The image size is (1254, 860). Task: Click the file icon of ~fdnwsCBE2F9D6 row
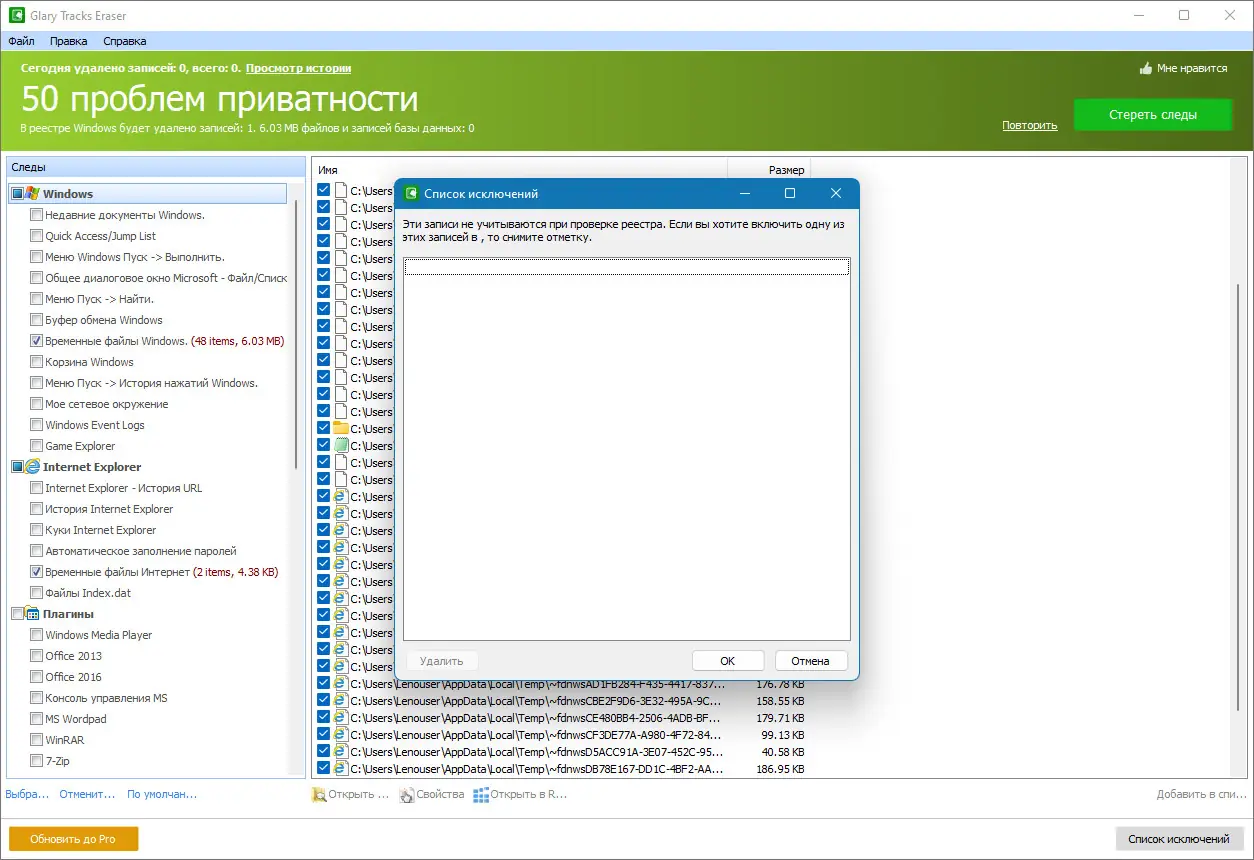[x=340, y=701]
